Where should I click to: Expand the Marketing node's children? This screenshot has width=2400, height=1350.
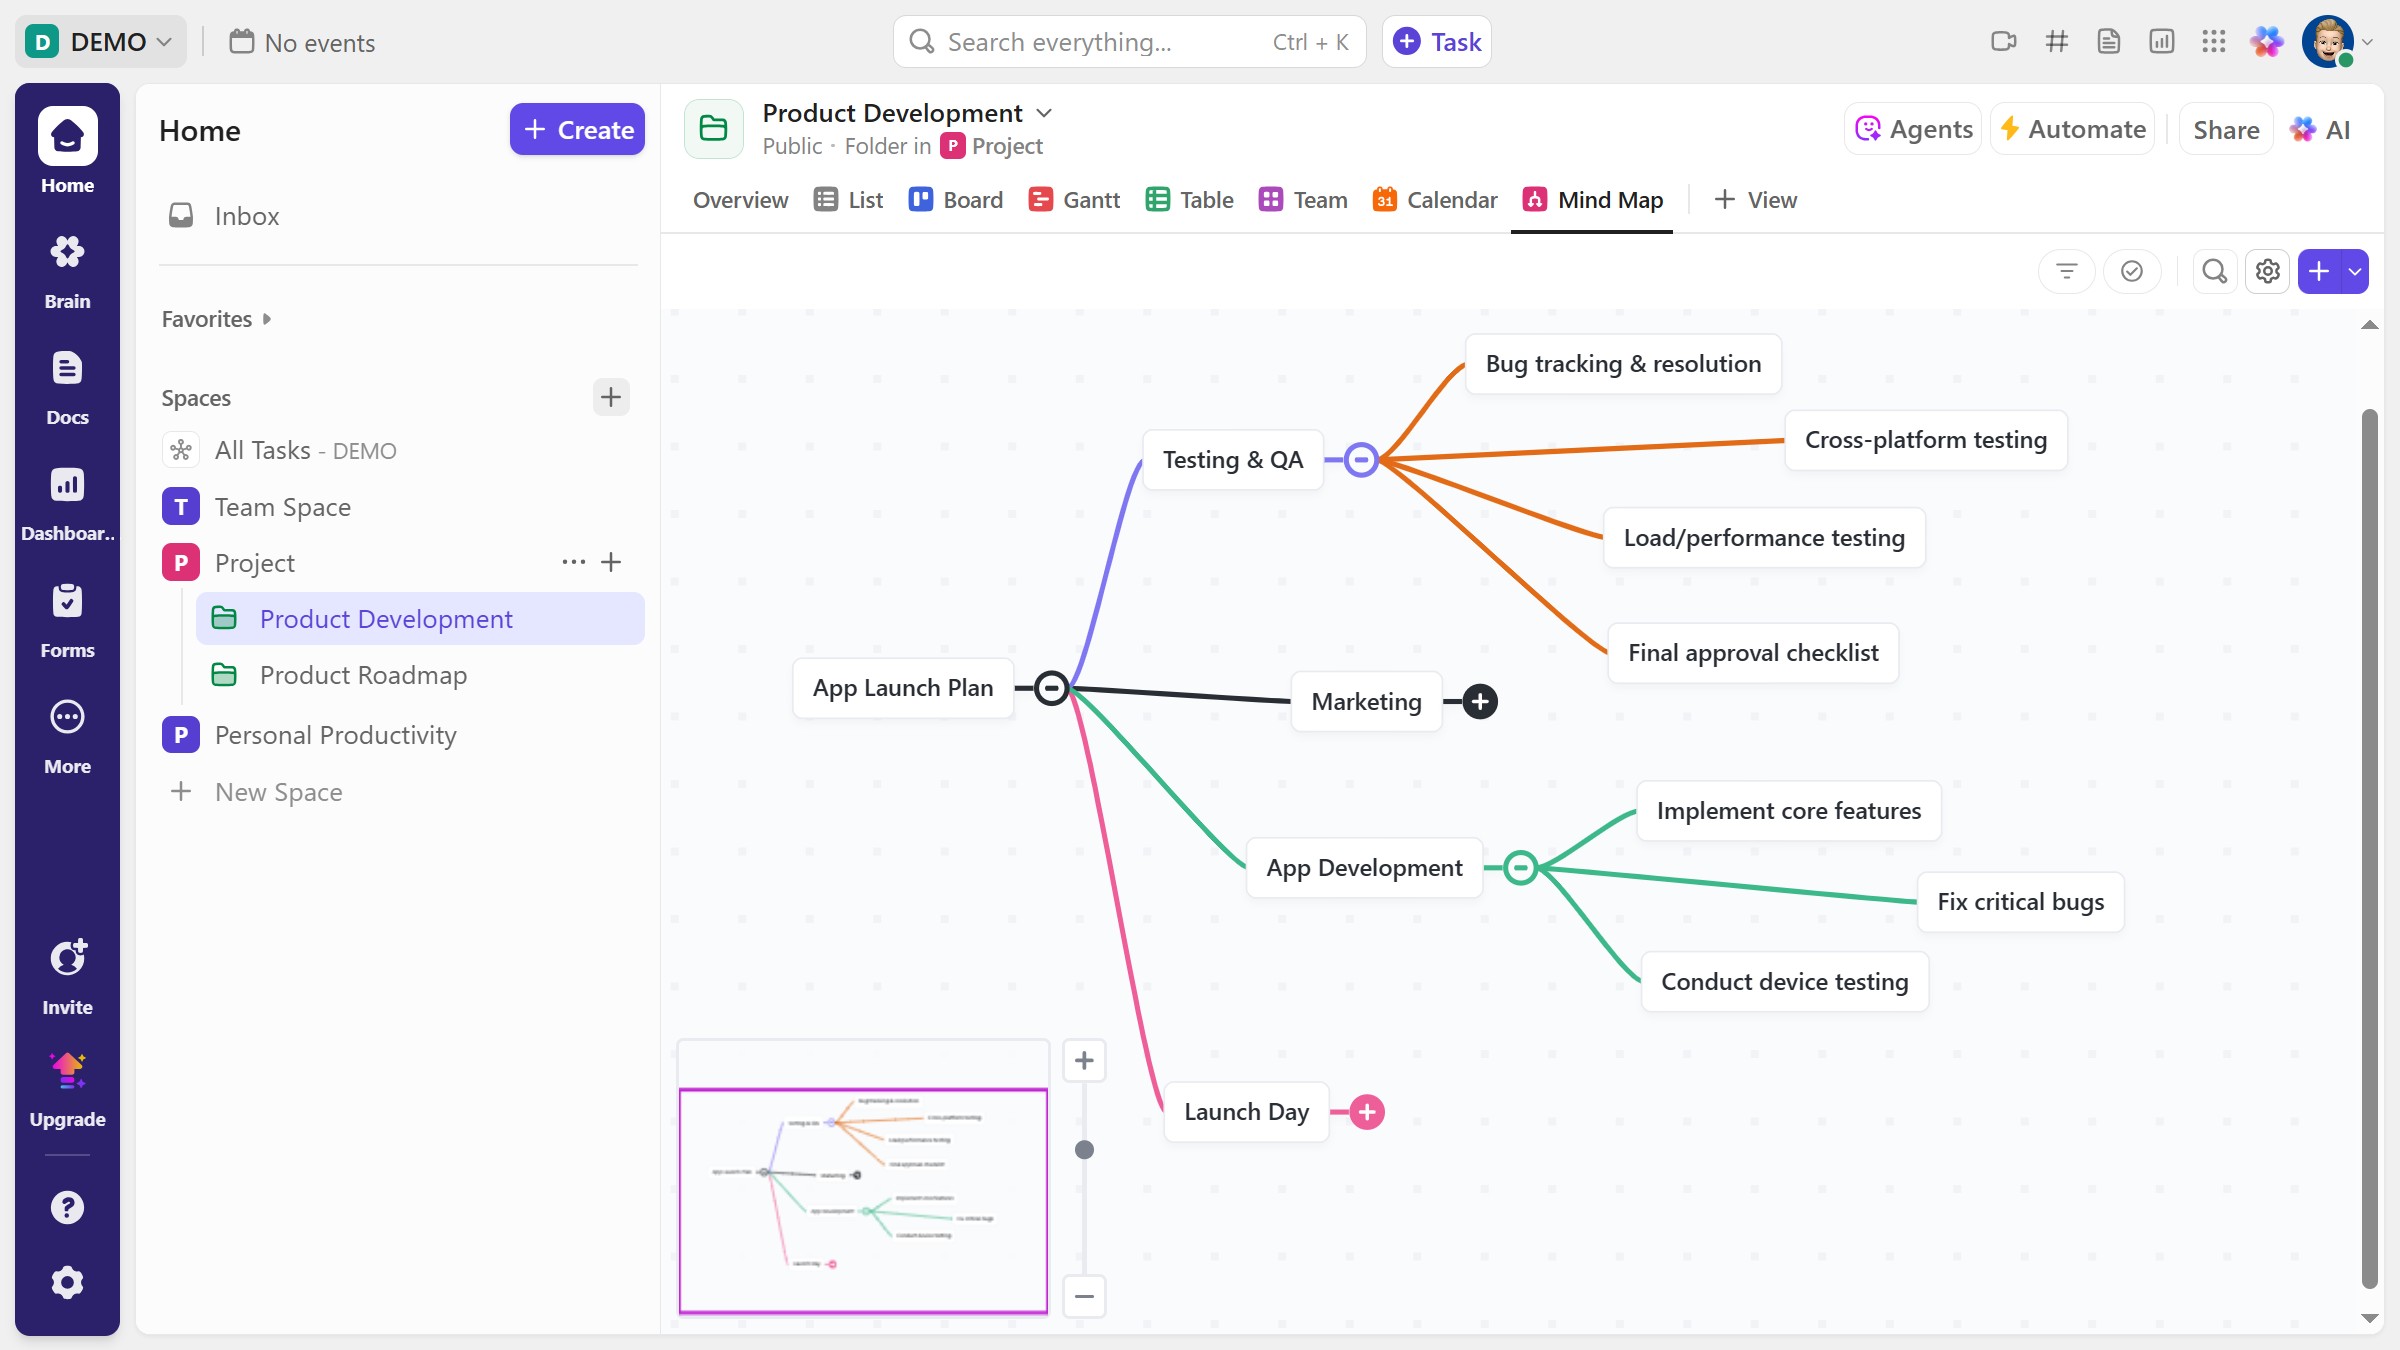(x=1480, y=701)
